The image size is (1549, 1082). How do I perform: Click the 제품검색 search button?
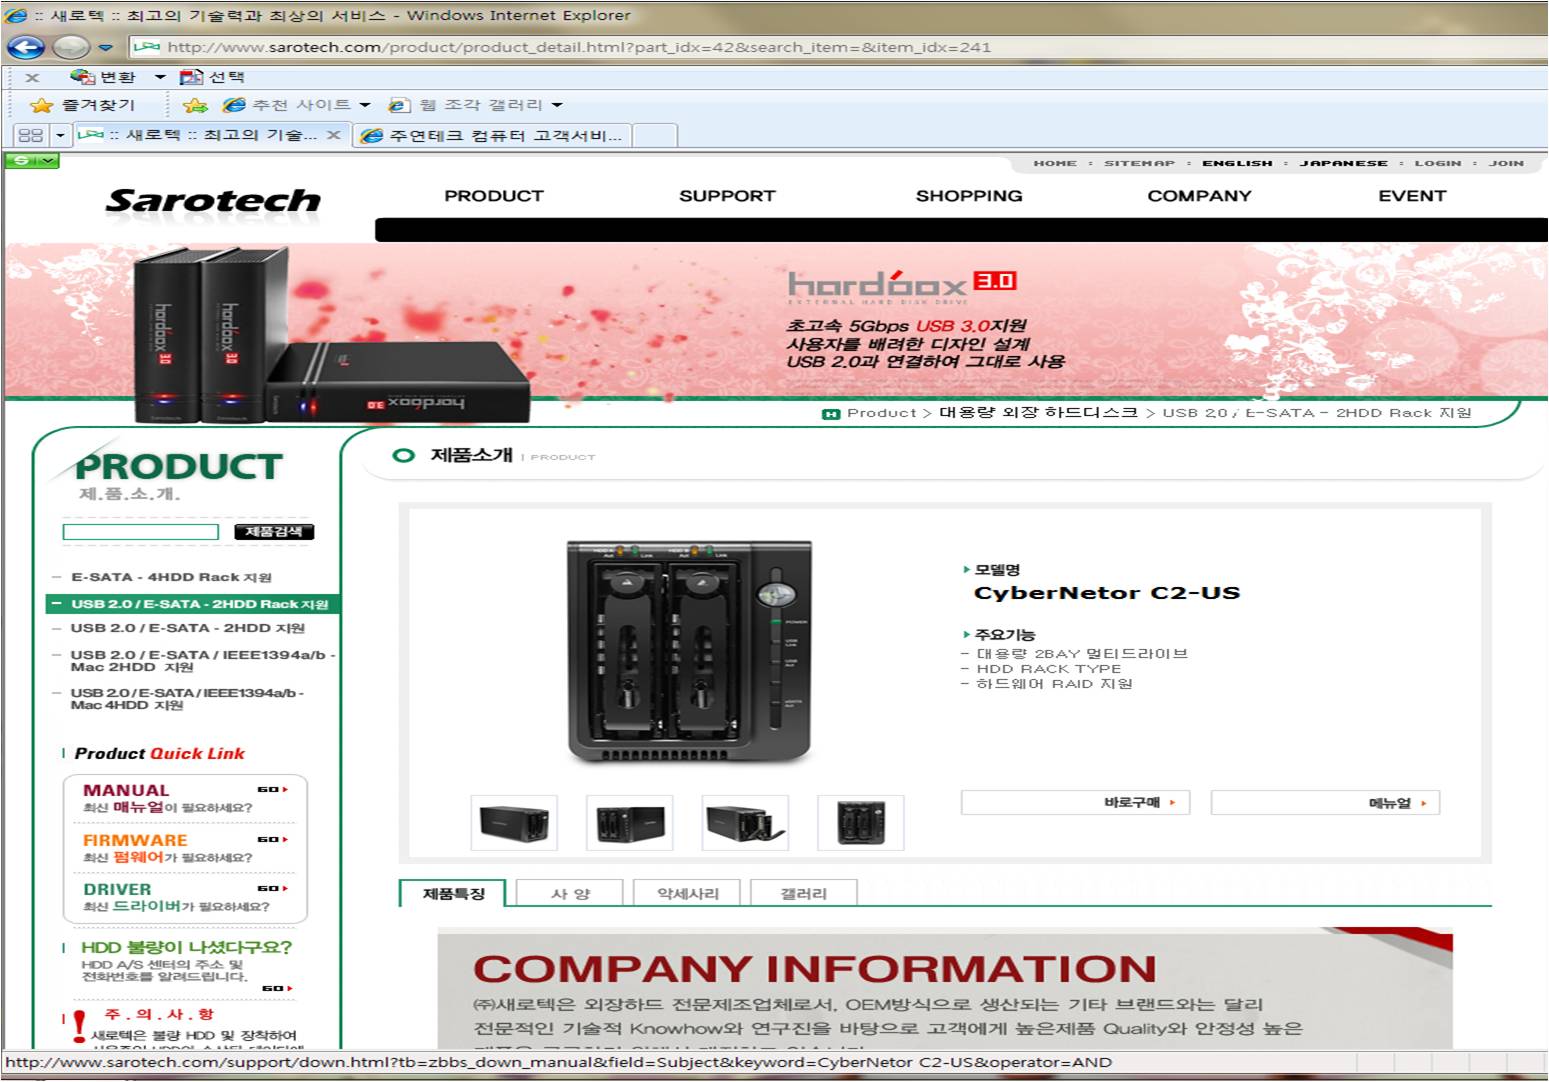click(274, 532)
